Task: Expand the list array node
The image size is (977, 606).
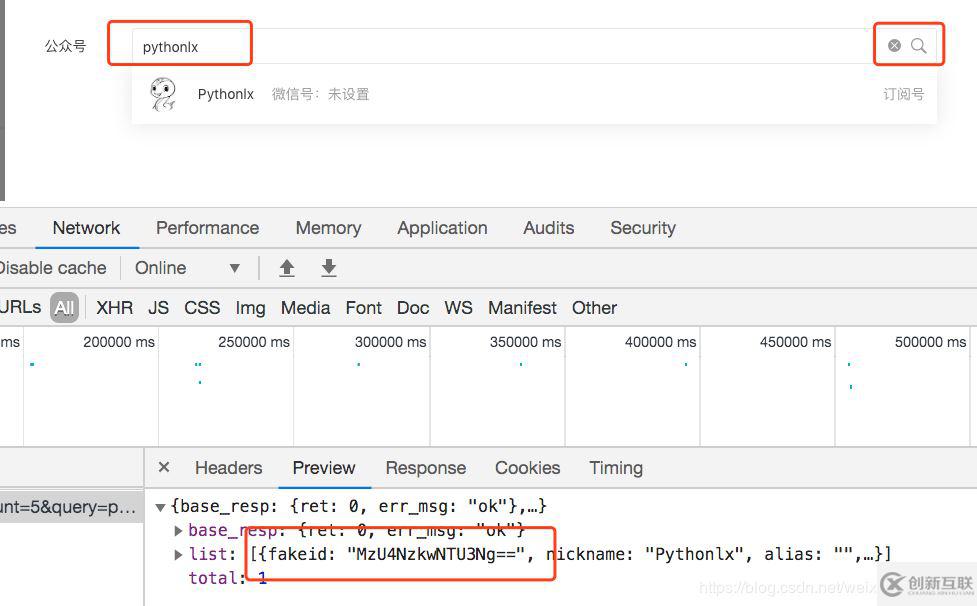Action: tap(178, 554)
